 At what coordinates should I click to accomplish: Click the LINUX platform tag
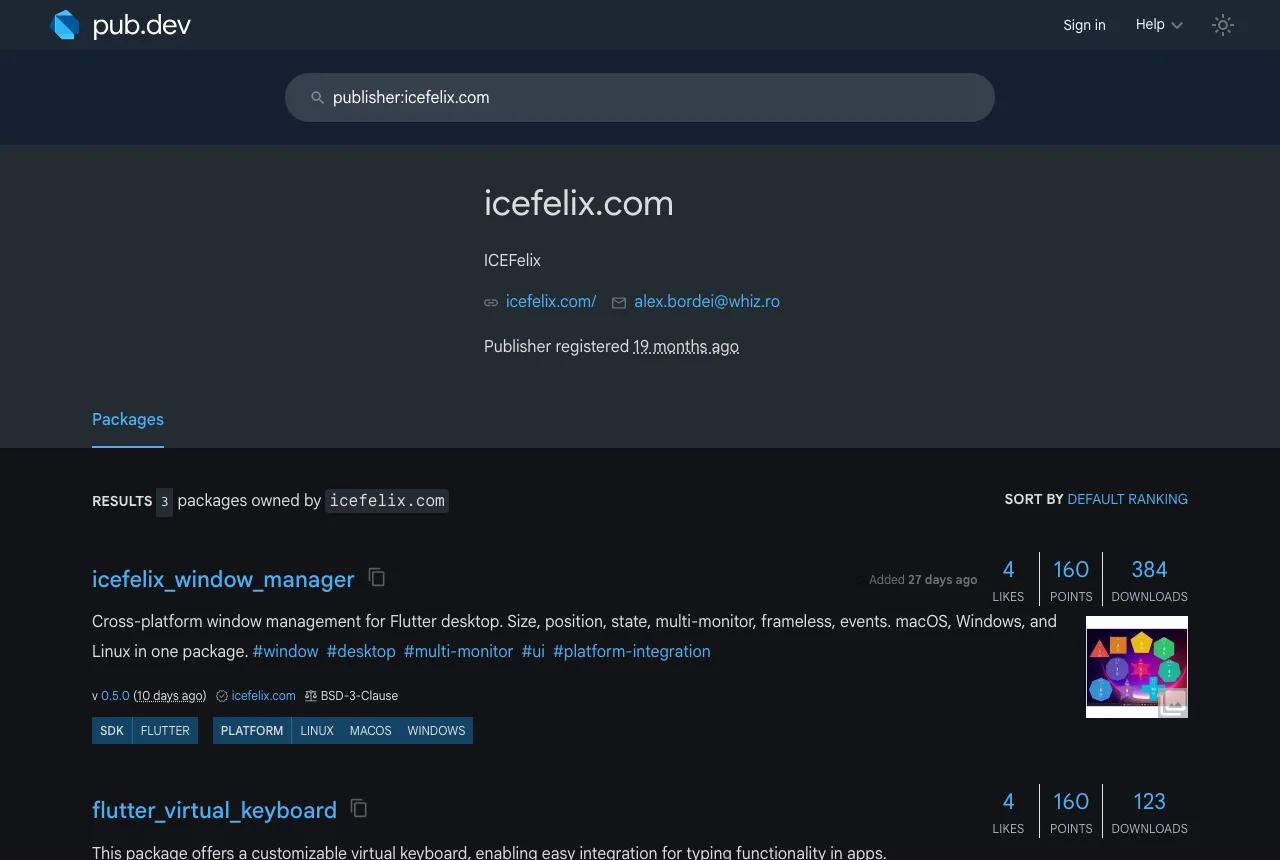[x=317, y=731]
